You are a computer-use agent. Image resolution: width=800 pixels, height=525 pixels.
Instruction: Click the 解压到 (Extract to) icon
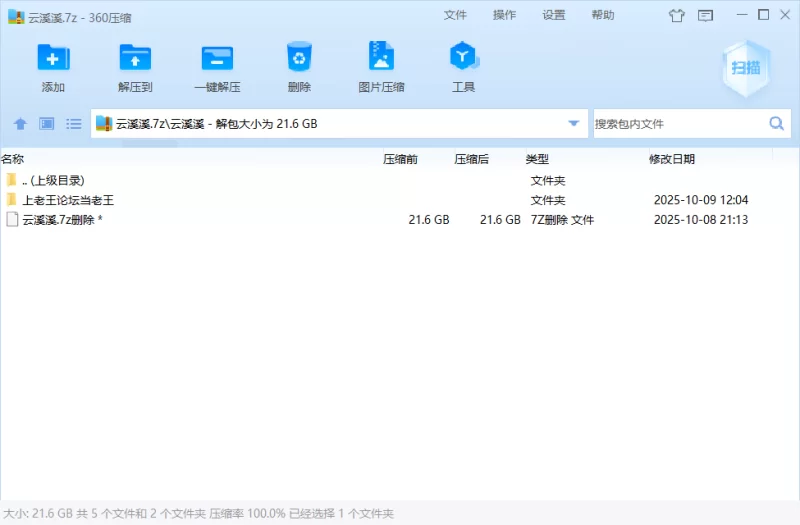(135, 58)
